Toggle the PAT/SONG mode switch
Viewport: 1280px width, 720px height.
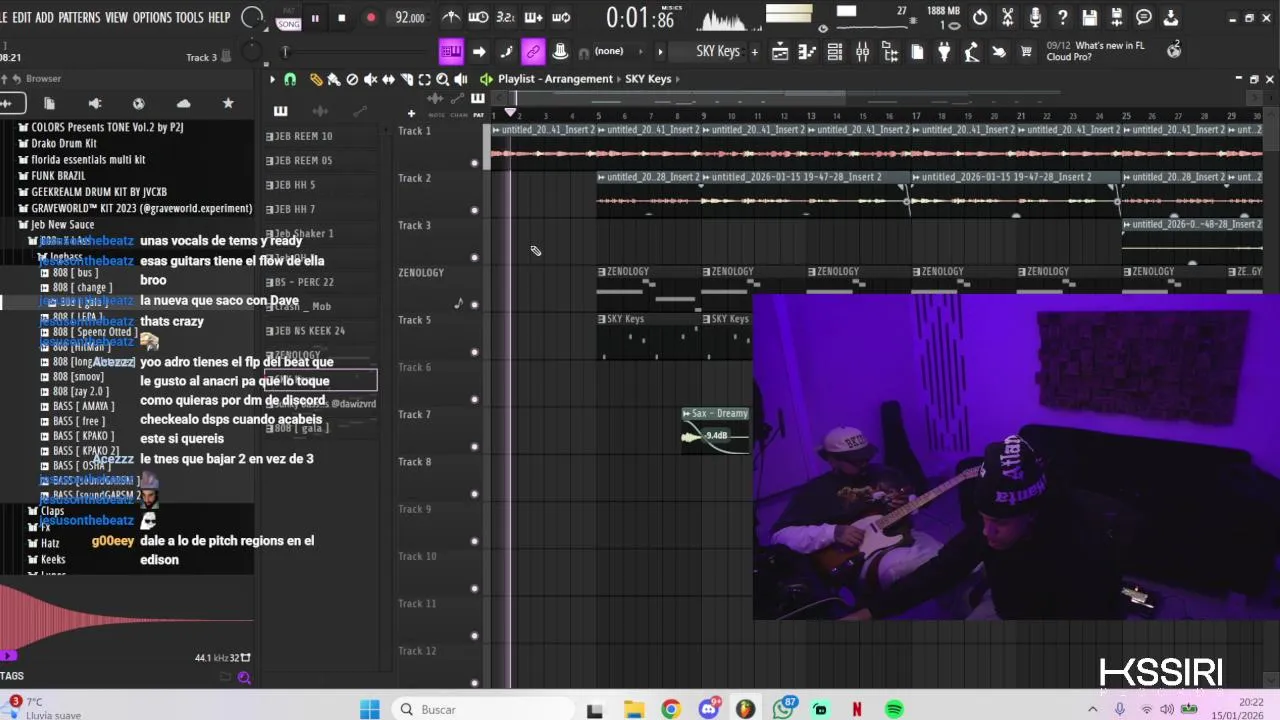pos(288,19)
